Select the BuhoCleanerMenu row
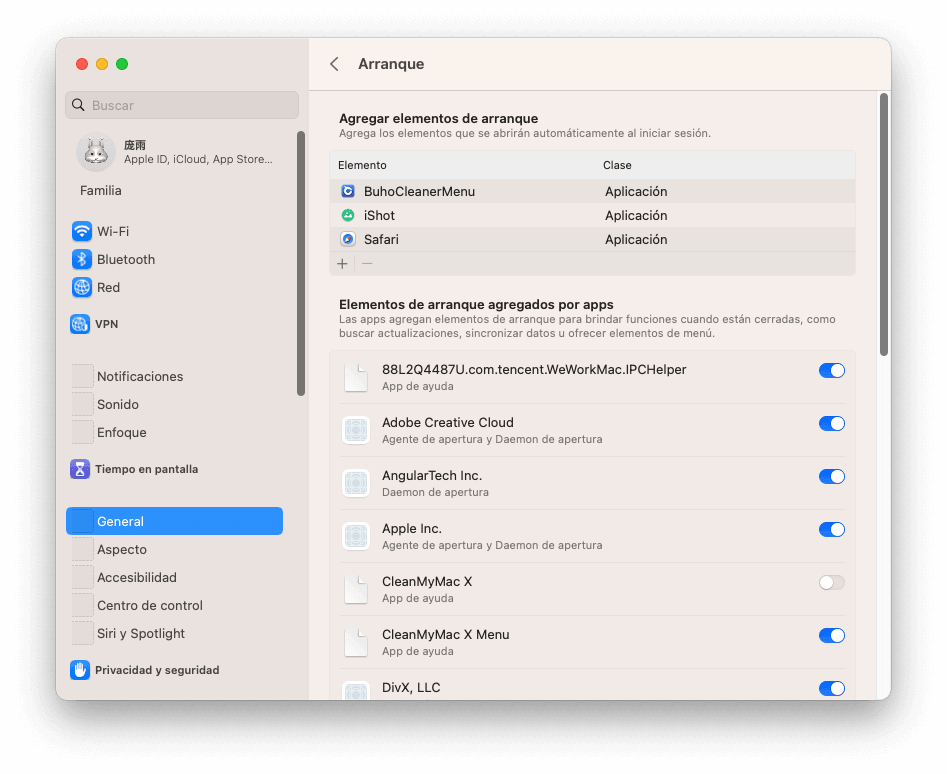 (592, 191)
